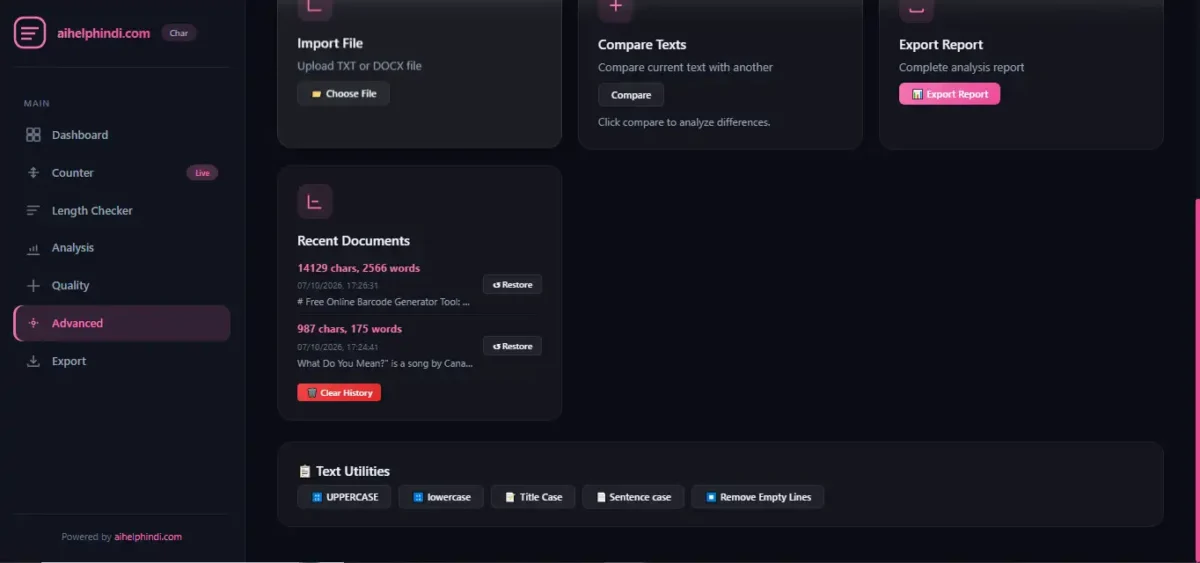The height and width of the screenshot is (563, 1200).
Task: Click the Import File card icon
Action: pos(314,8)
